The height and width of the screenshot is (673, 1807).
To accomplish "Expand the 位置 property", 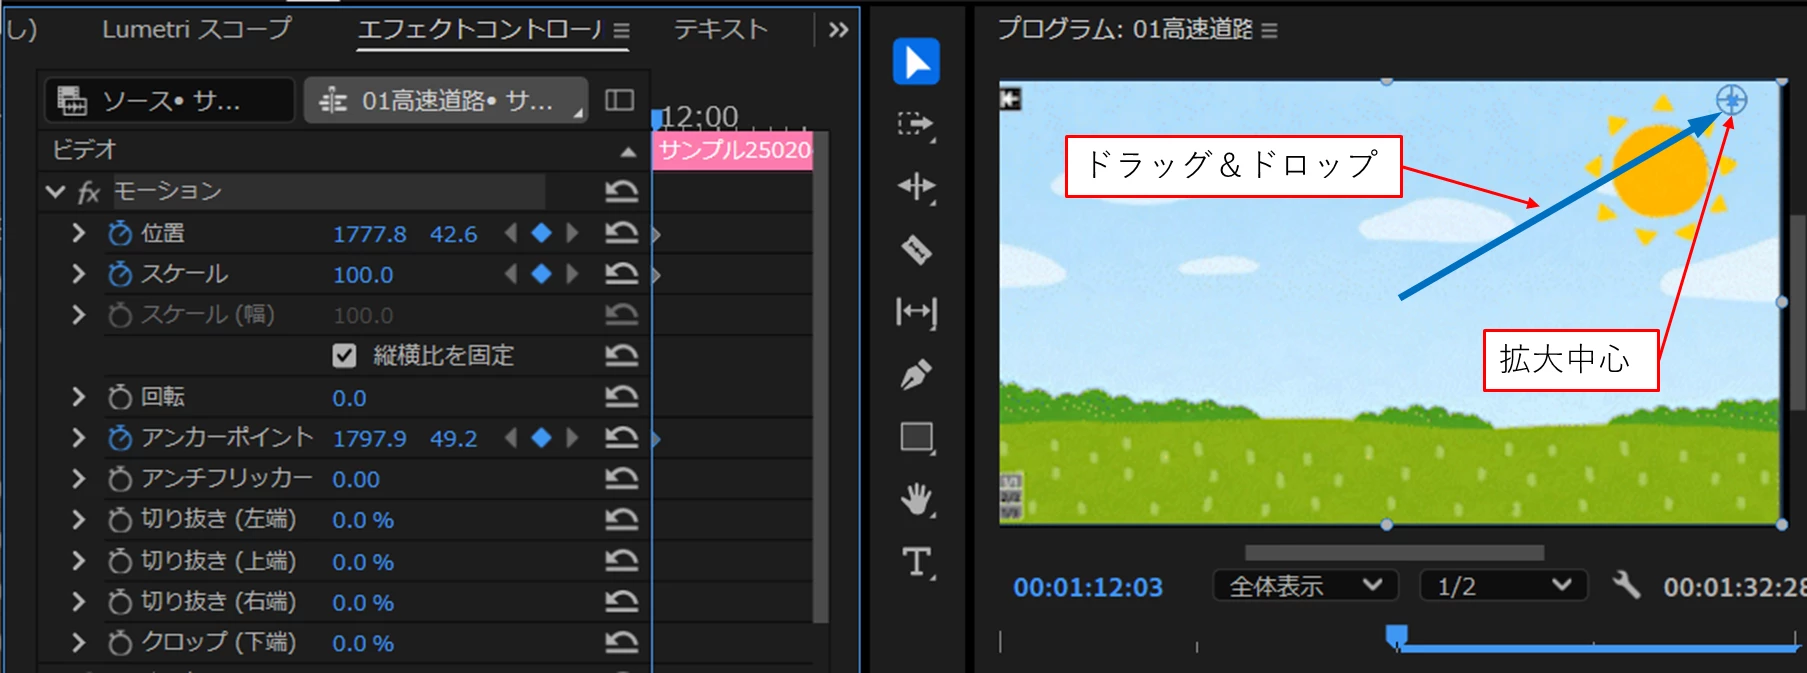I will (x=78, y=233).
